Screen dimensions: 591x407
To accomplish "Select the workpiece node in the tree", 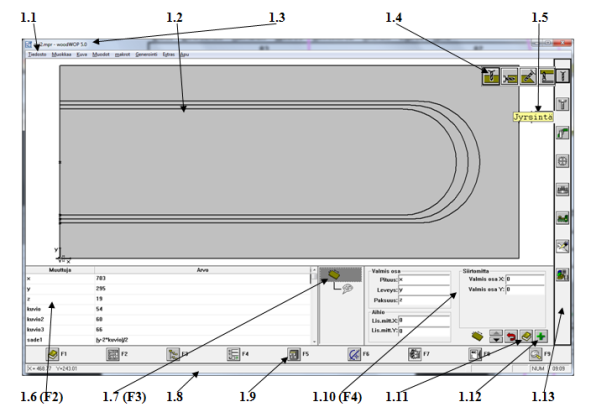I will [x=334, y=274].
